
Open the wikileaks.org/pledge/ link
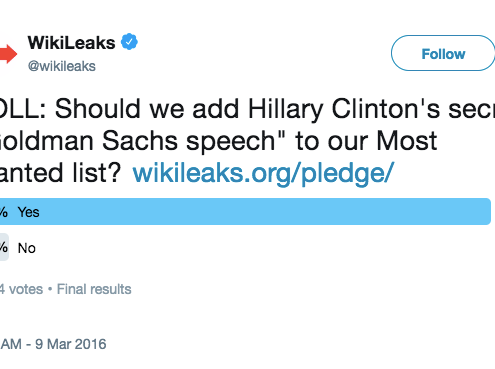click(263, 173)
